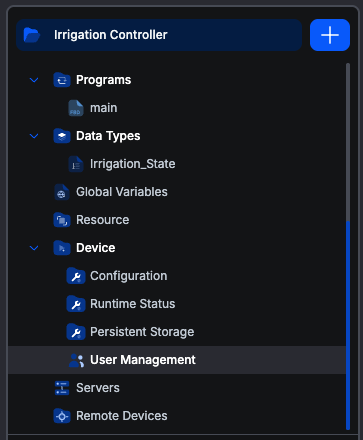Open the Irrigation_State data type

pos(133,164)
